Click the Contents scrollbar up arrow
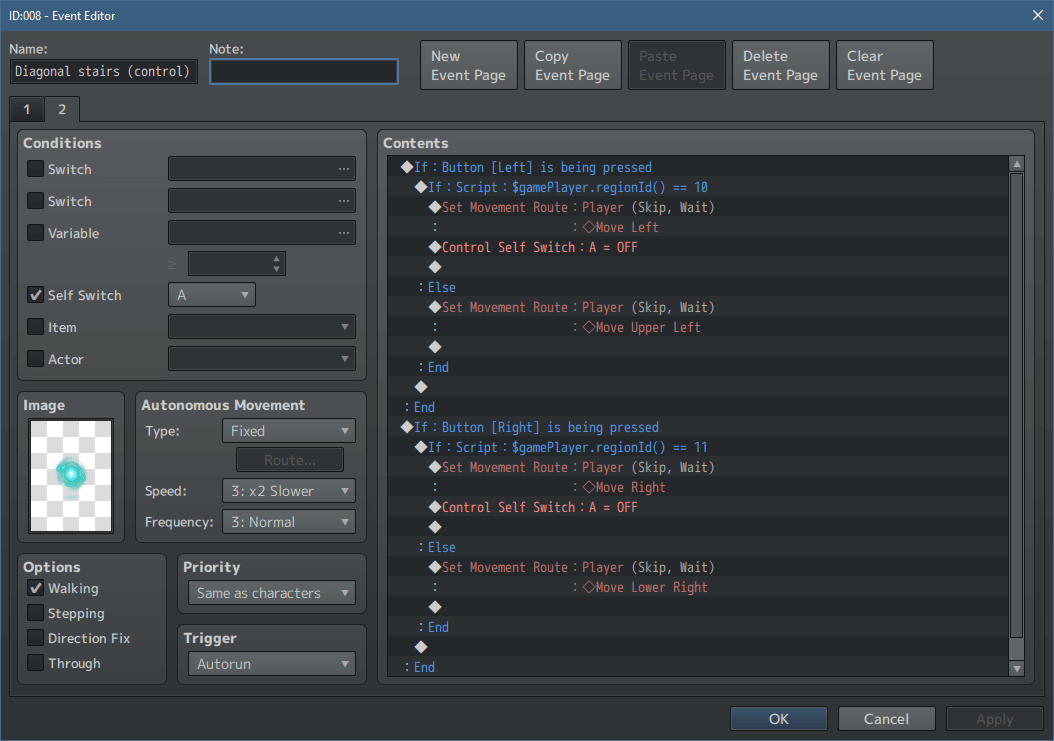This screenshot has height=741, width=1054. pyautogui.click(x=1017, y=163)
